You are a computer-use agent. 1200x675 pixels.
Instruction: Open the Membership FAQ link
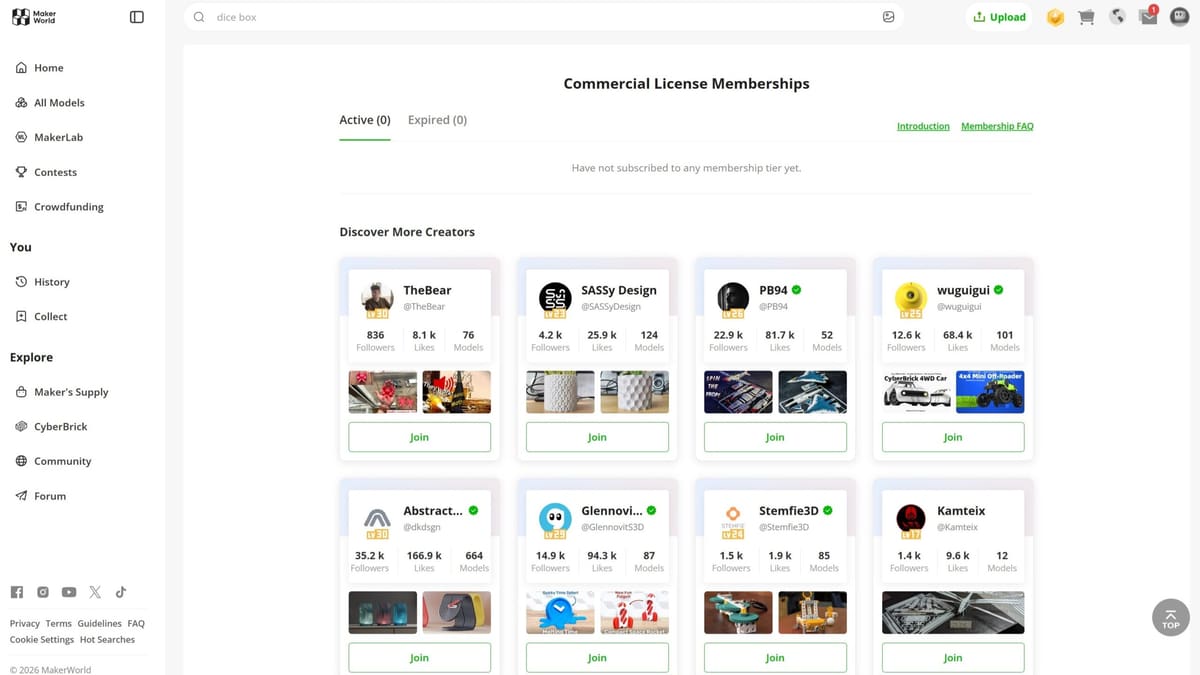pos(997,127)
